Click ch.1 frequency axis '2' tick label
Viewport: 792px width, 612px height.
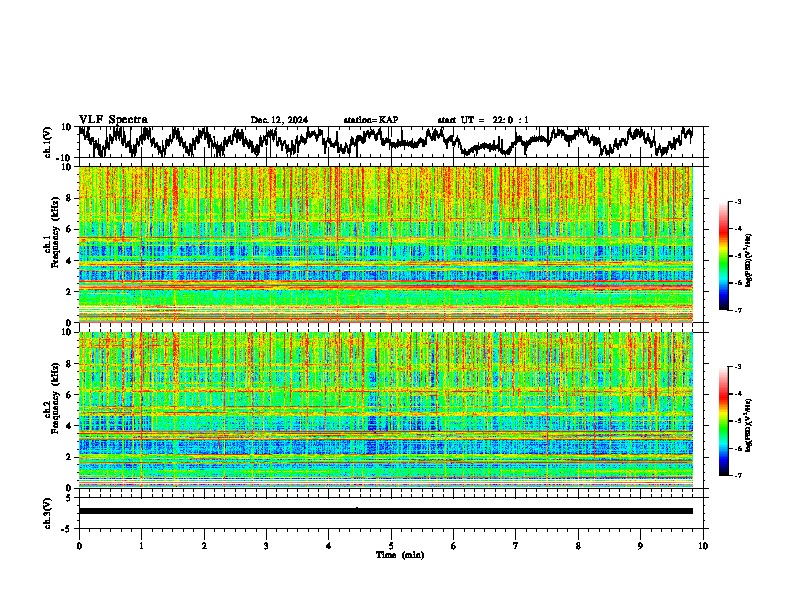point(69,291)
